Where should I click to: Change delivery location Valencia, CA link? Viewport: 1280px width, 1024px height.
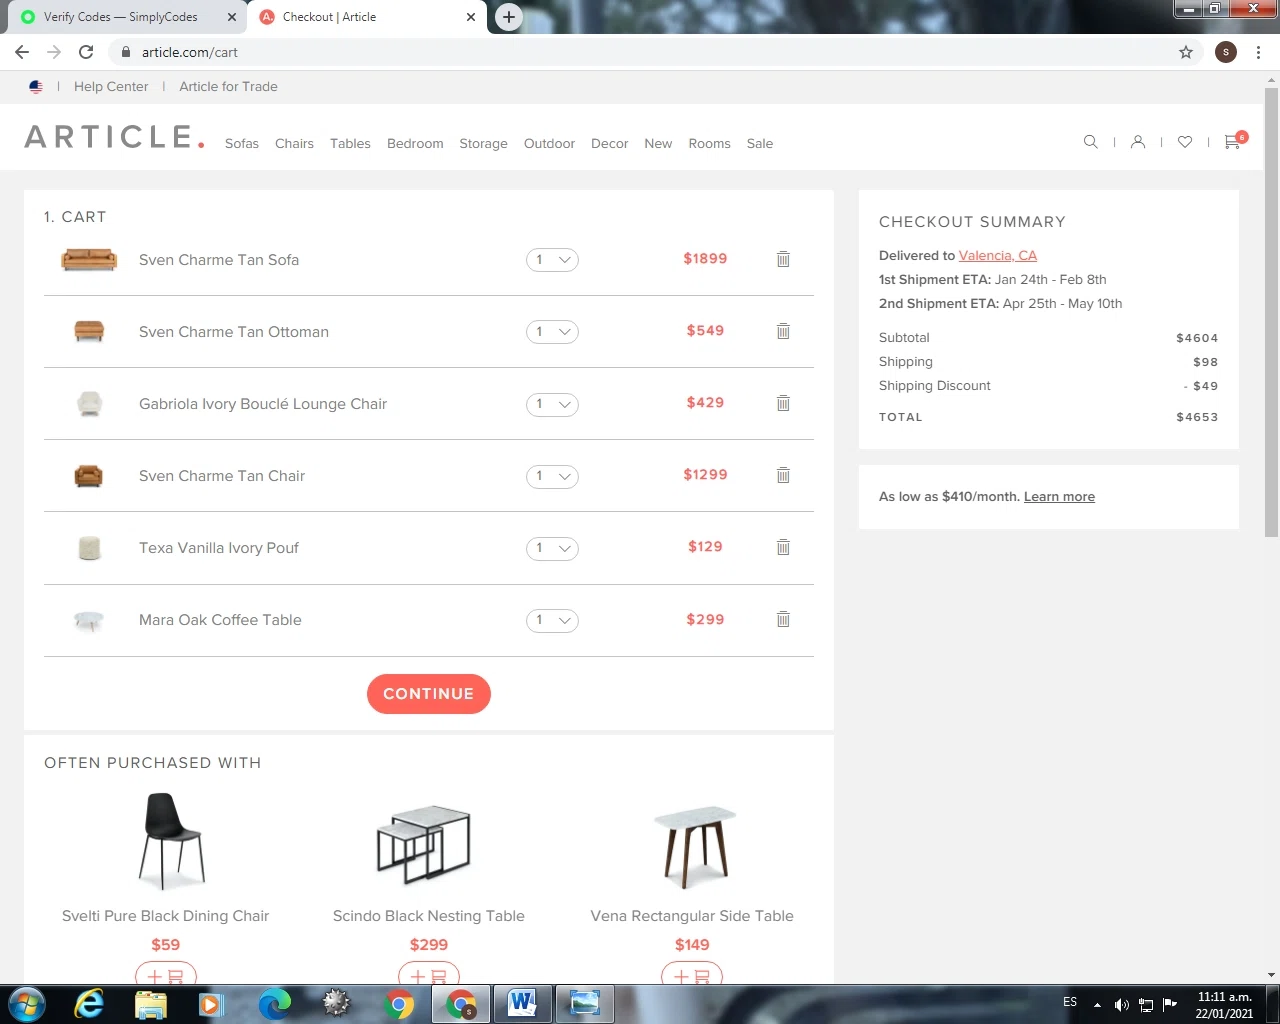tap(998, 255)
